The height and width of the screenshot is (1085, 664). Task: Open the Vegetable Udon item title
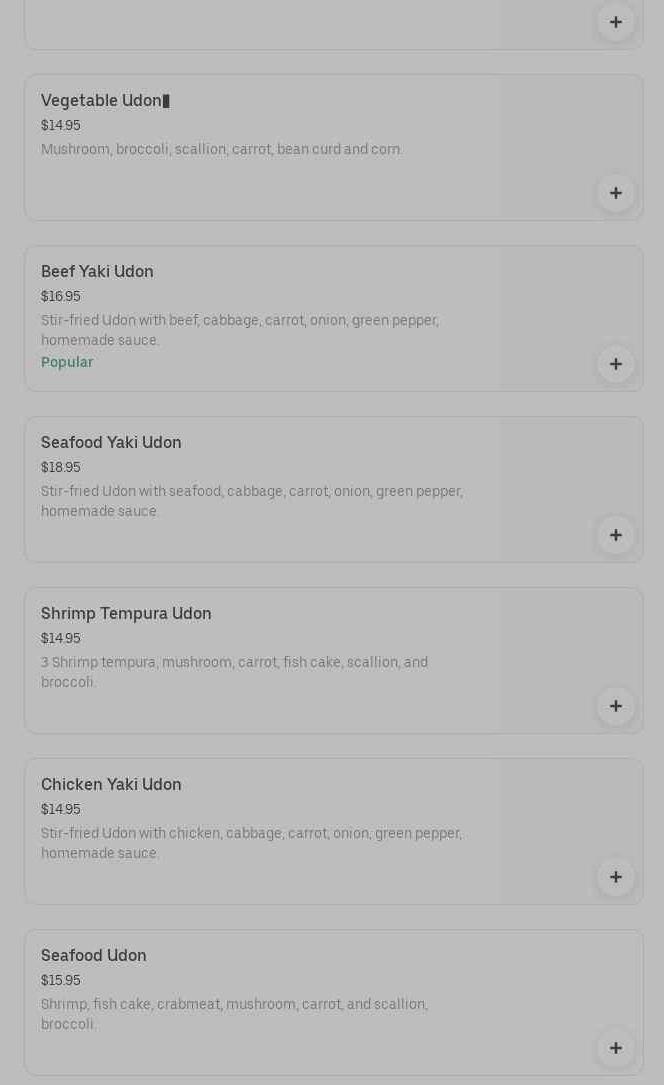click(101, 101)
